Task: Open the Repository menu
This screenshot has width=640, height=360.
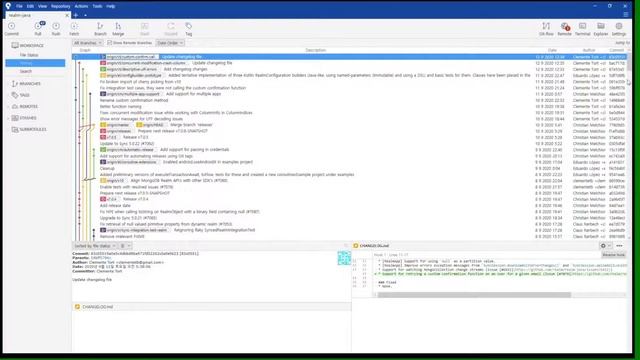Action: pos(61,6)
